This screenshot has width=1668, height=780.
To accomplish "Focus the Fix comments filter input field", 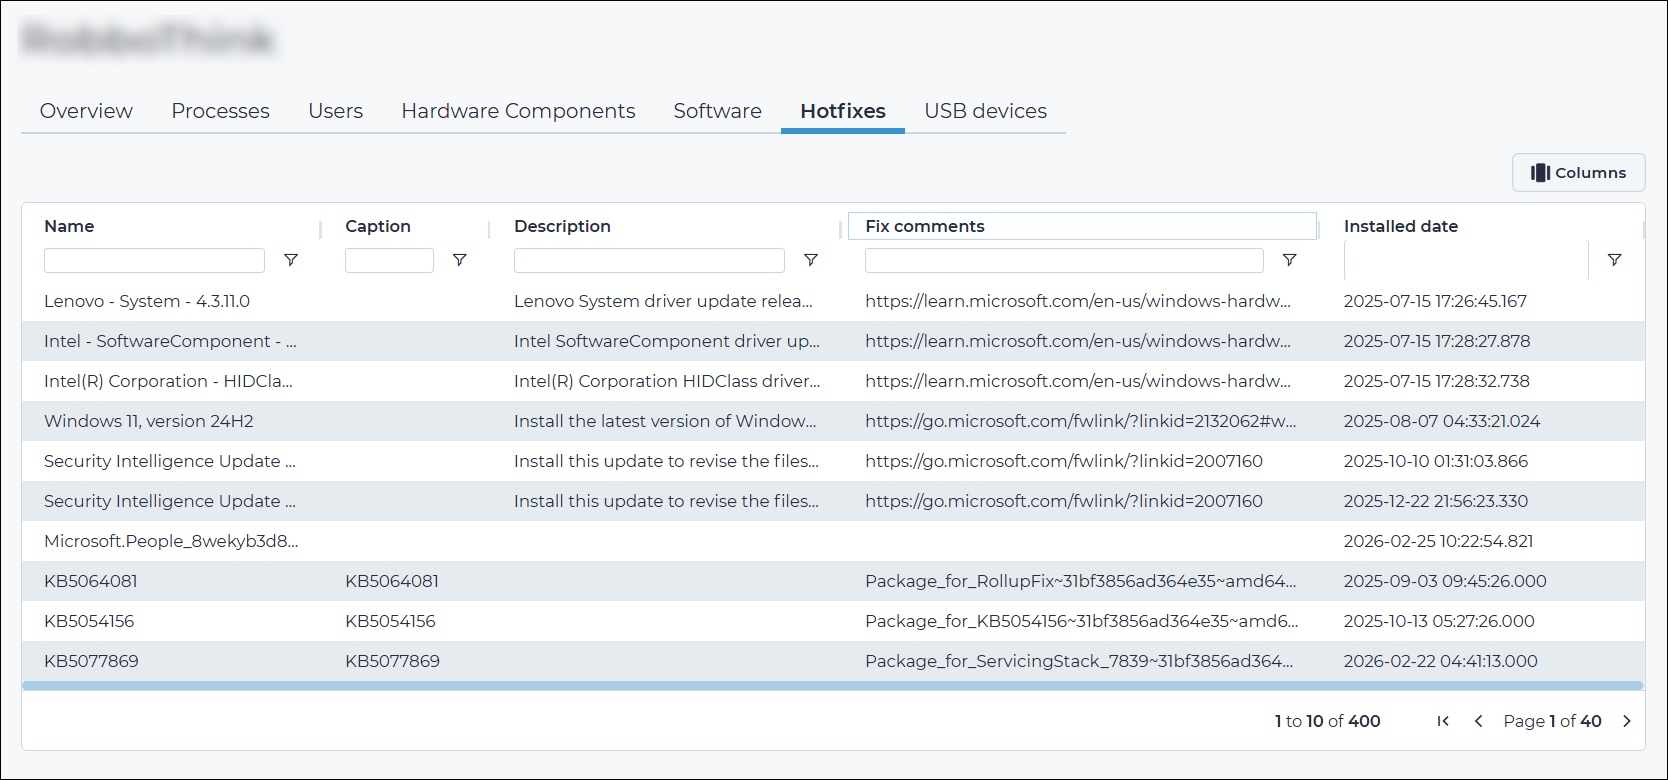I will click(x=1064, y=260).
